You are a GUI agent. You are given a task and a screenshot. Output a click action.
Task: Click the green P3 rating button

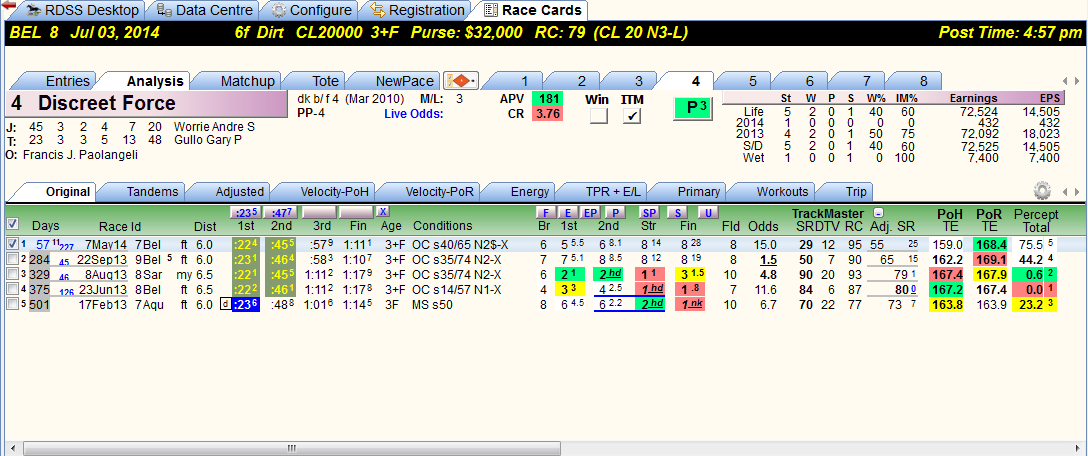(693, 108)
